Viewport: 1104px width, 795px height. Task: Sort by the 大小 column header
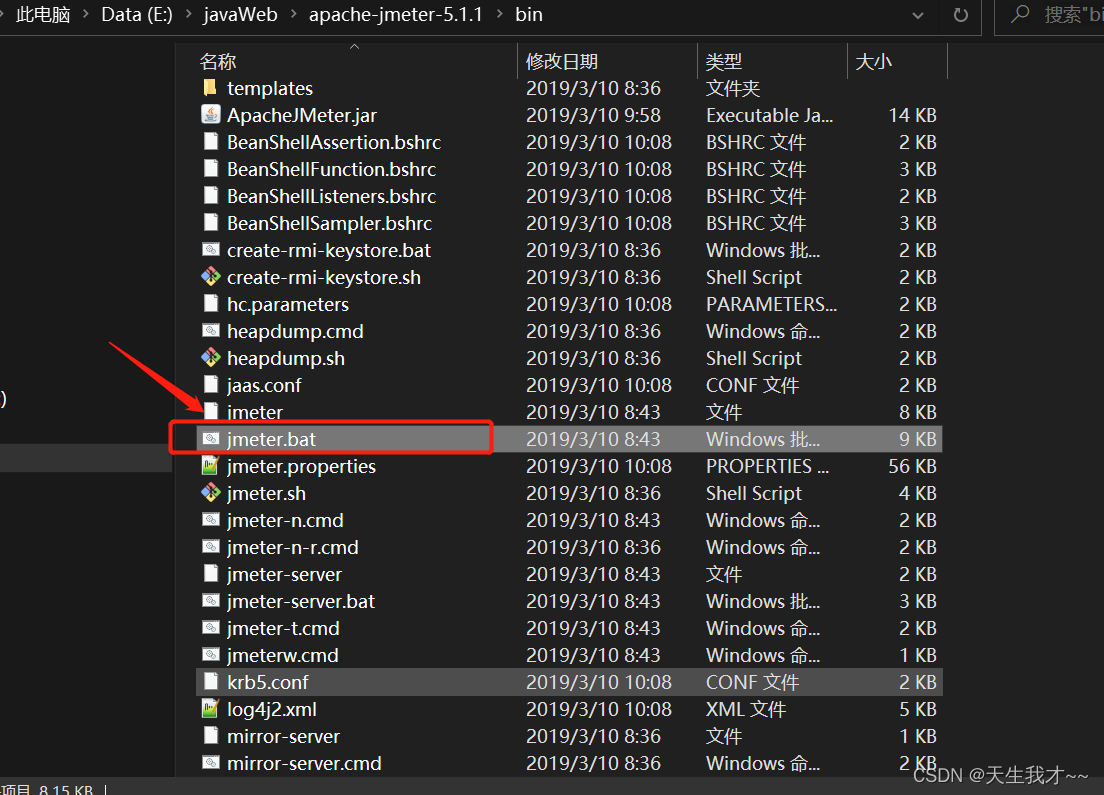873,62
